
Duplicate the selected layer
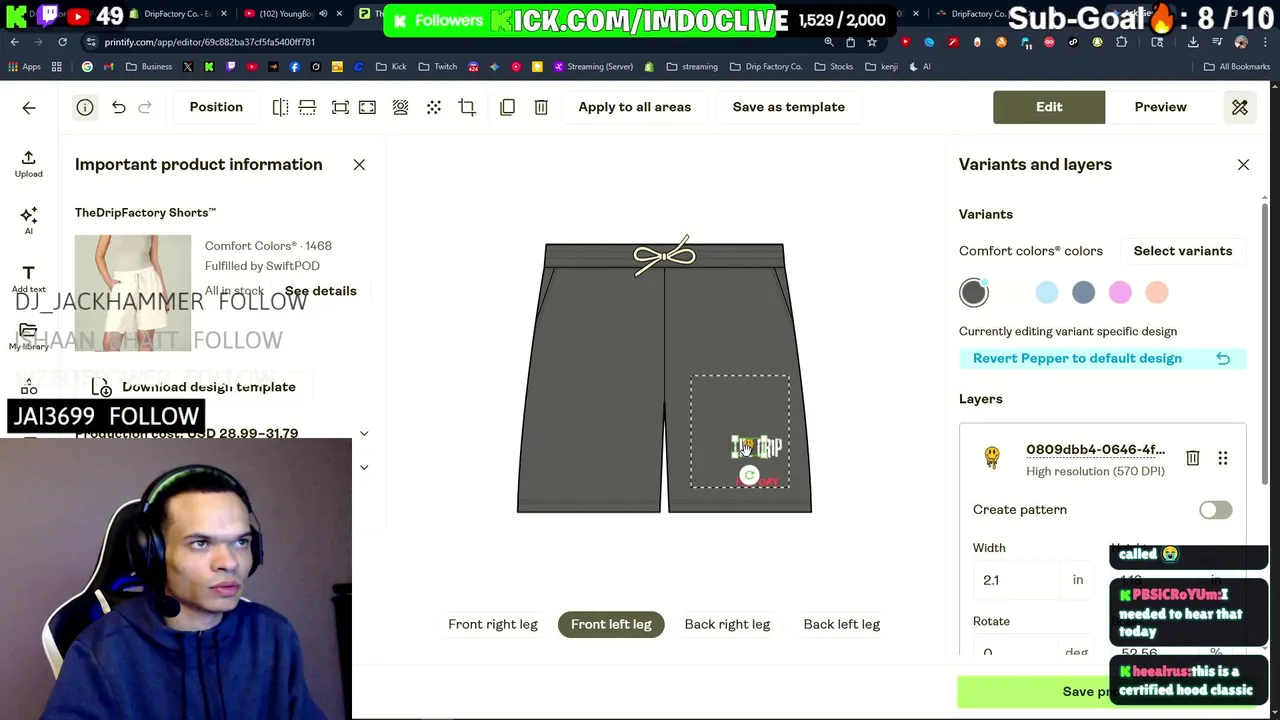tap(507, 107)
